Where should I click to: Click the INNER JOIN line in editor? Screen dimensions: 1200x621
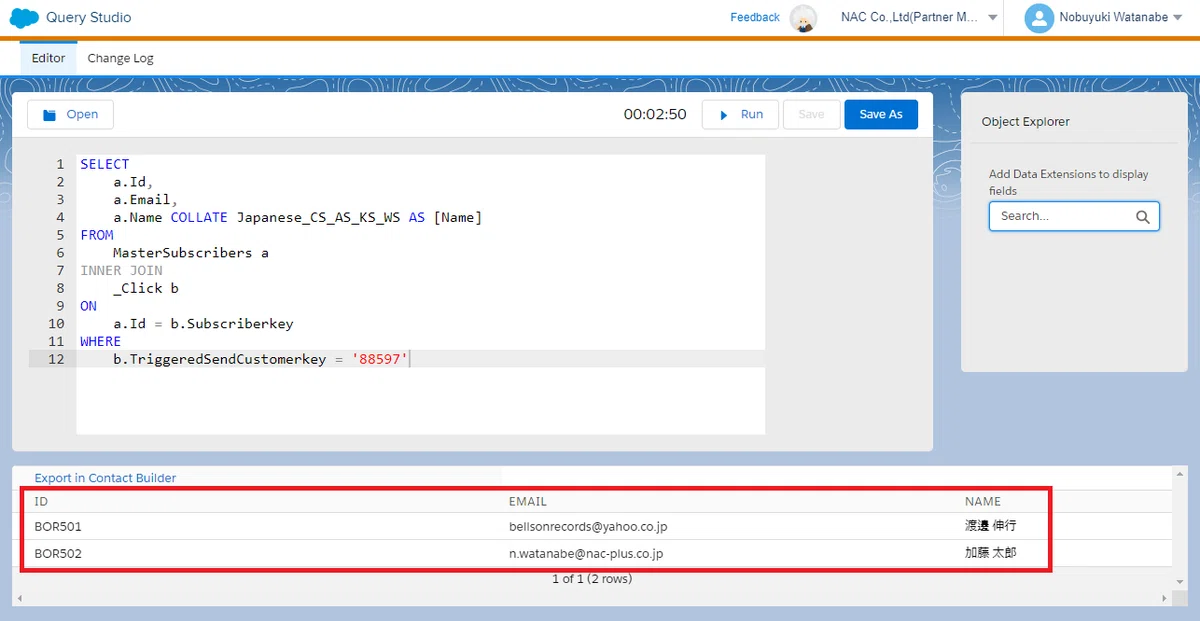pos(121,271)
